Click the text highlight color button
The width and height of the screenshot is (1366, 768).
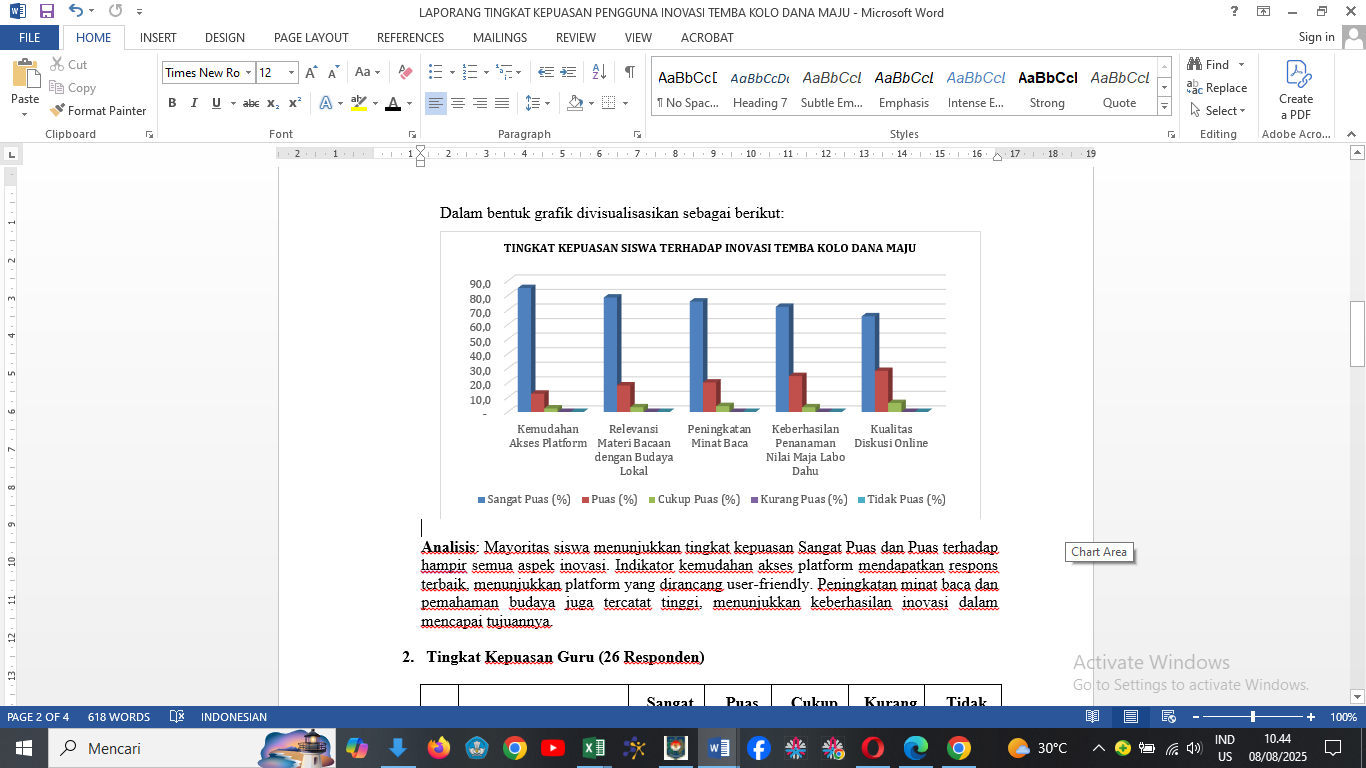click(359, 103)
